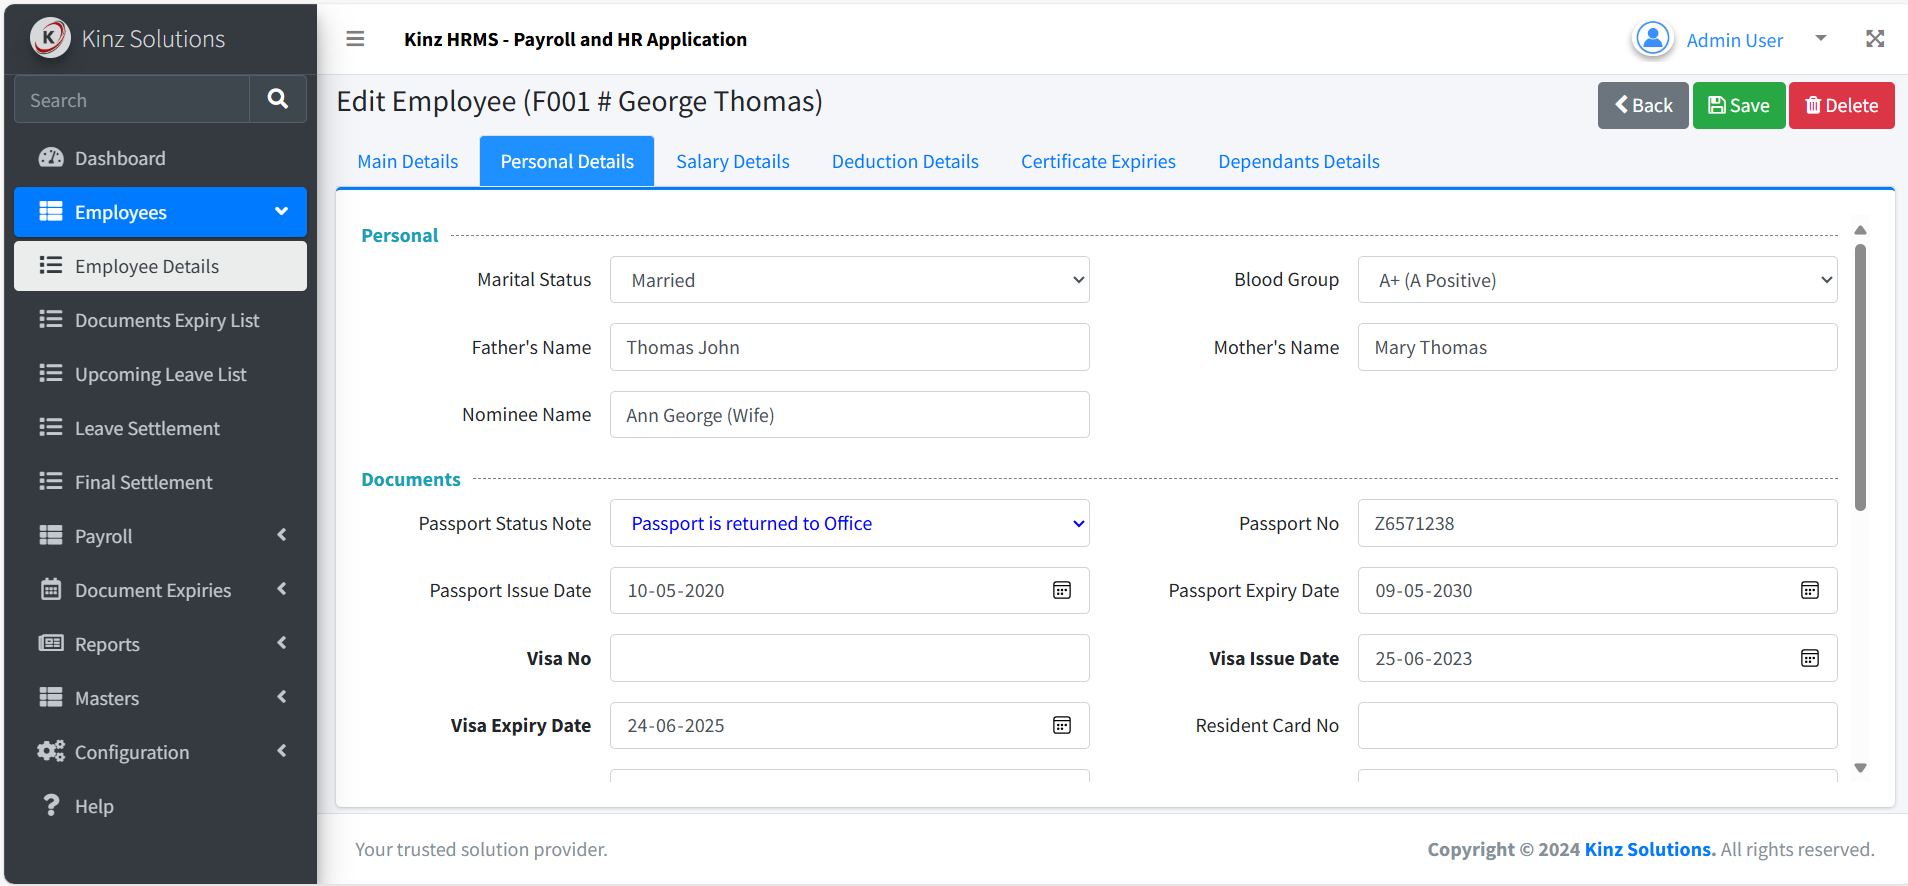Click the form's vertical scrollbar thumb
Image resolution: width=1908 pixels, height=886 pixels.
(x=1860, y=378)
